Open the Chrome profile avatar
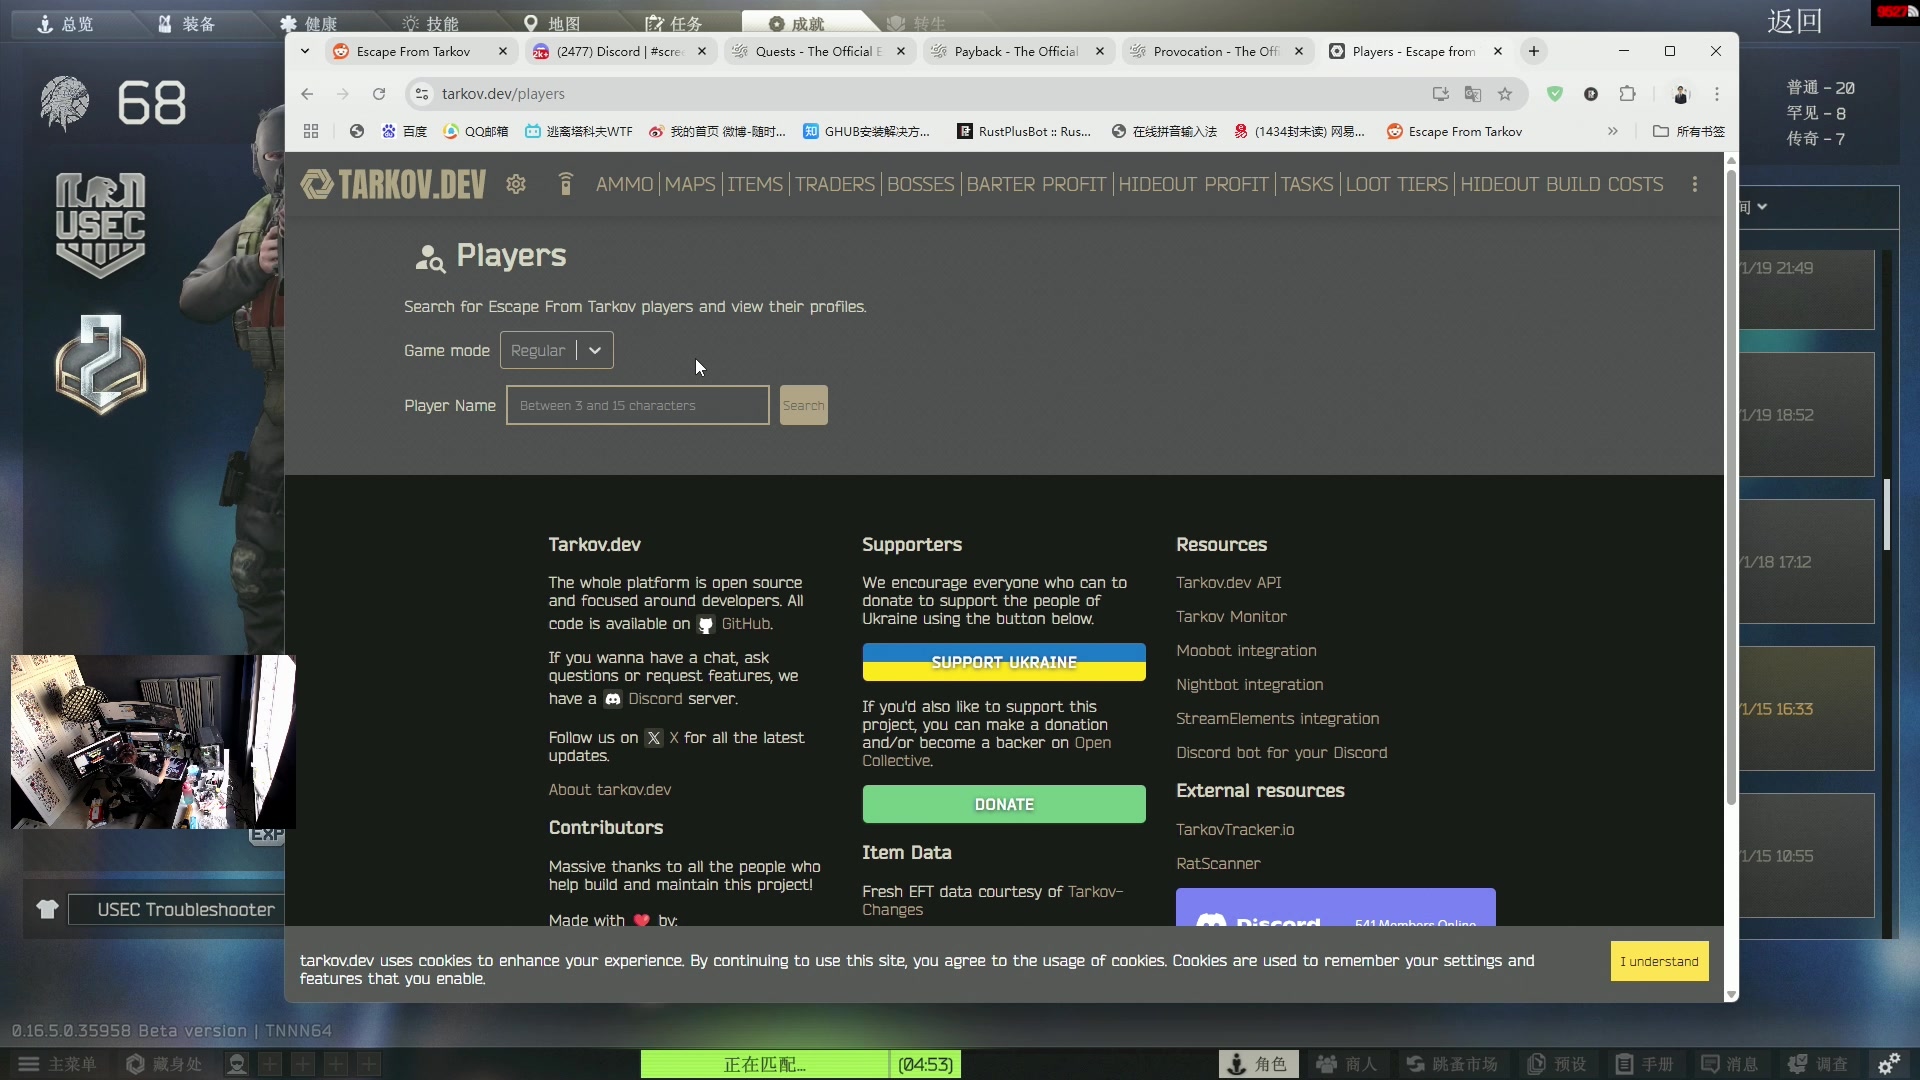 1681,94
